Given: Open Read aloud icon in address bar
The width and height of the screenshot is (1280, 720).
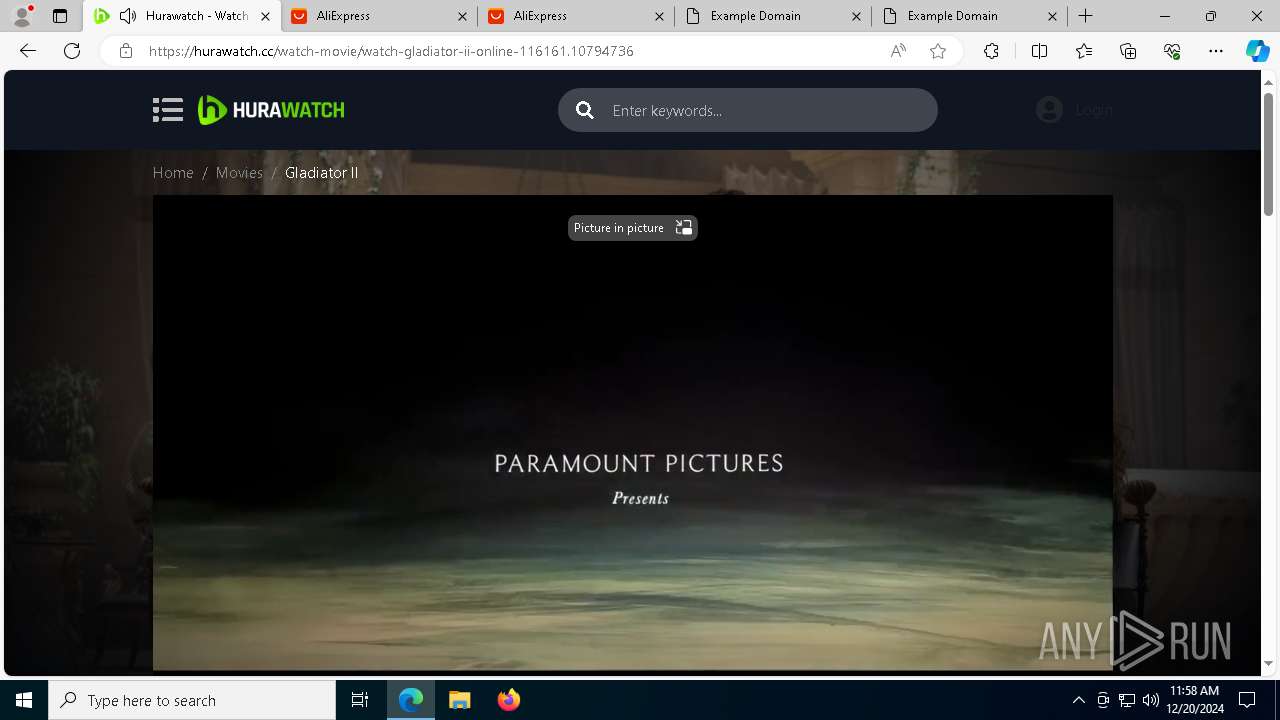Looking at the screenshot, I should click(898, 51).
